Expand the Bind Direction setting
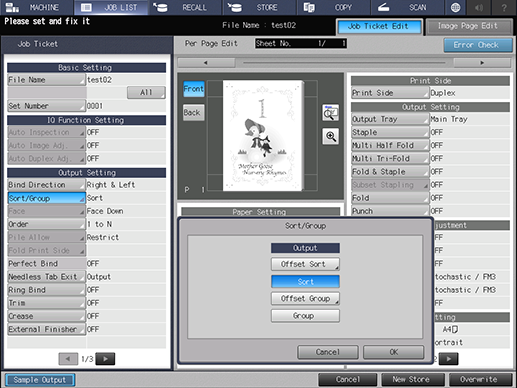Screen dimensions: 517x388 (46, 185)
